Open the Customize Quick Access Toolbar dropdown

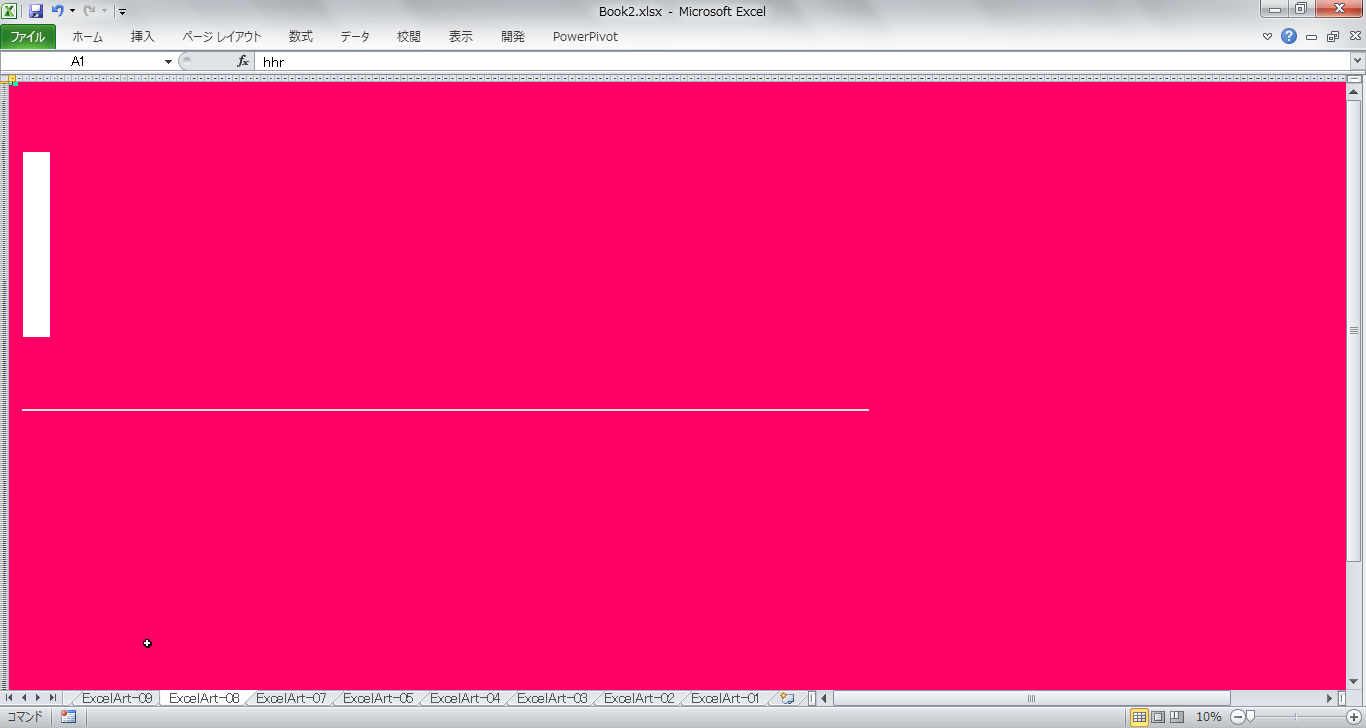coord(122,12)
